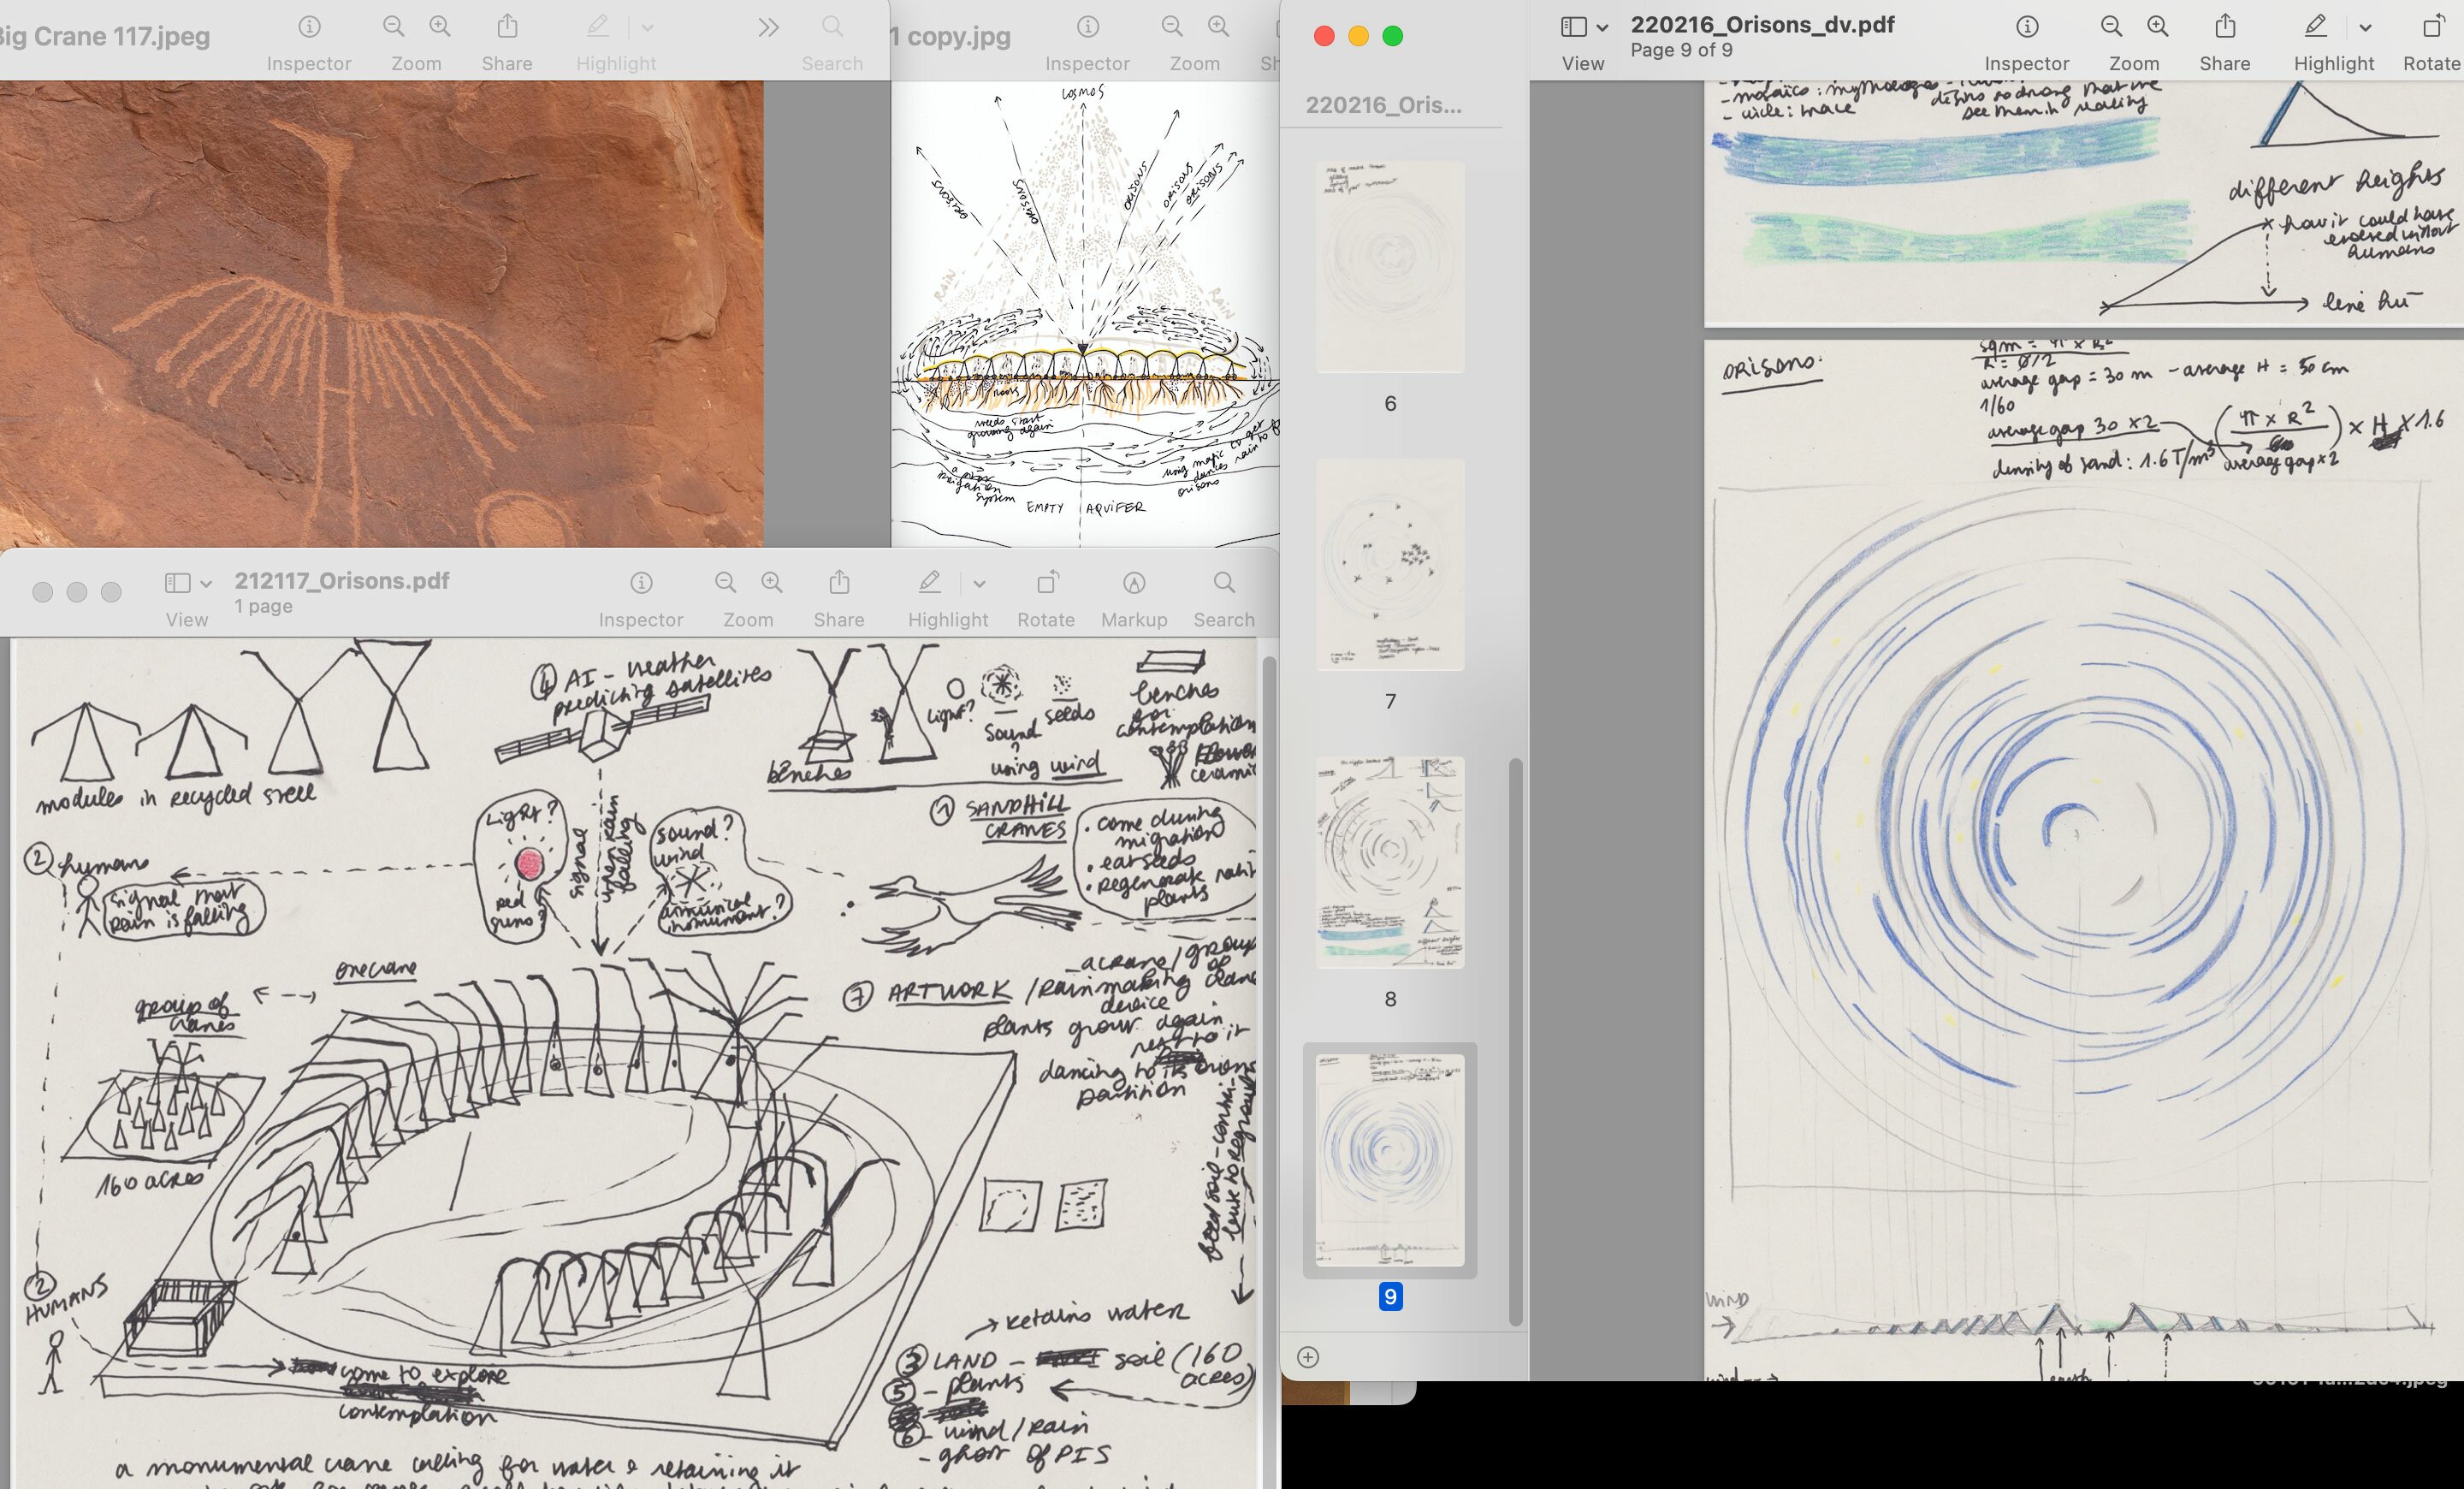
Task: Rotate the 220216_Orisons_dv.pdf page
Action: pyautogui.click(x=2432, y=27)
